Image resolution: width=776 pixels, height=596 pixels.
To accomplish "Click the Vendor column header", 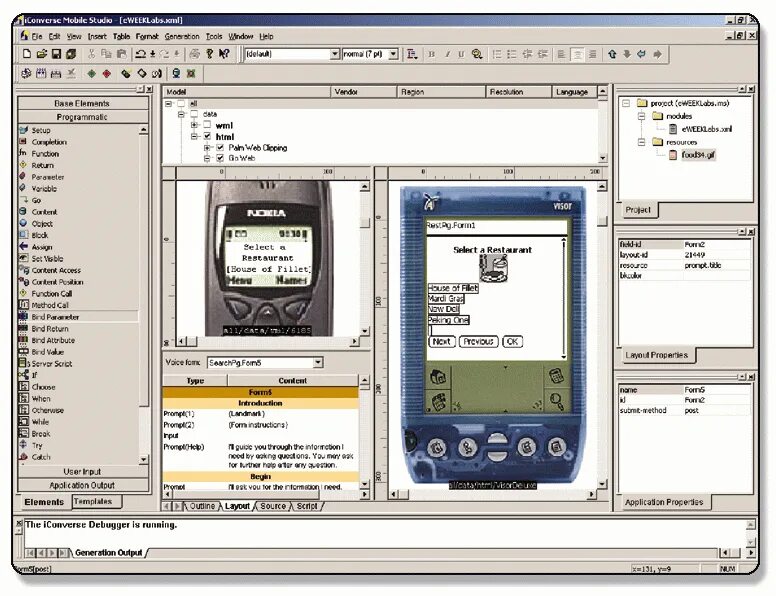I will [x=364, y=92].
